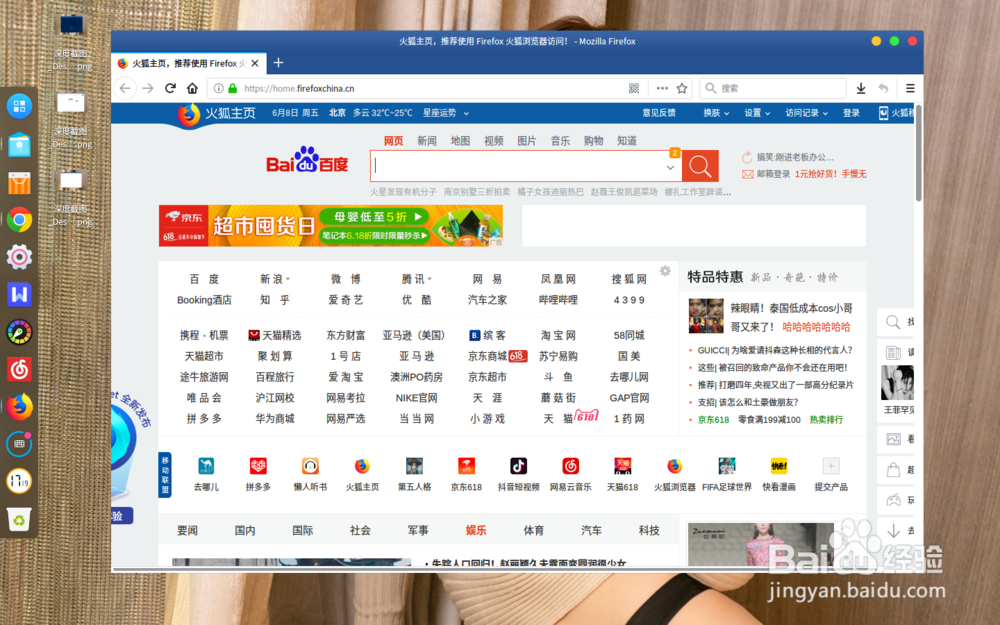
Task: Expand the 新浪 submenu arrow
Action: point(288,279)
